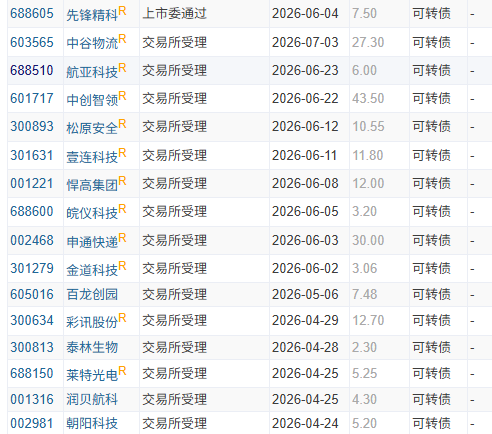Open 彩讯股份 stock name link
Viewport: 492px width, 434px height.
(x=92, y=322)
